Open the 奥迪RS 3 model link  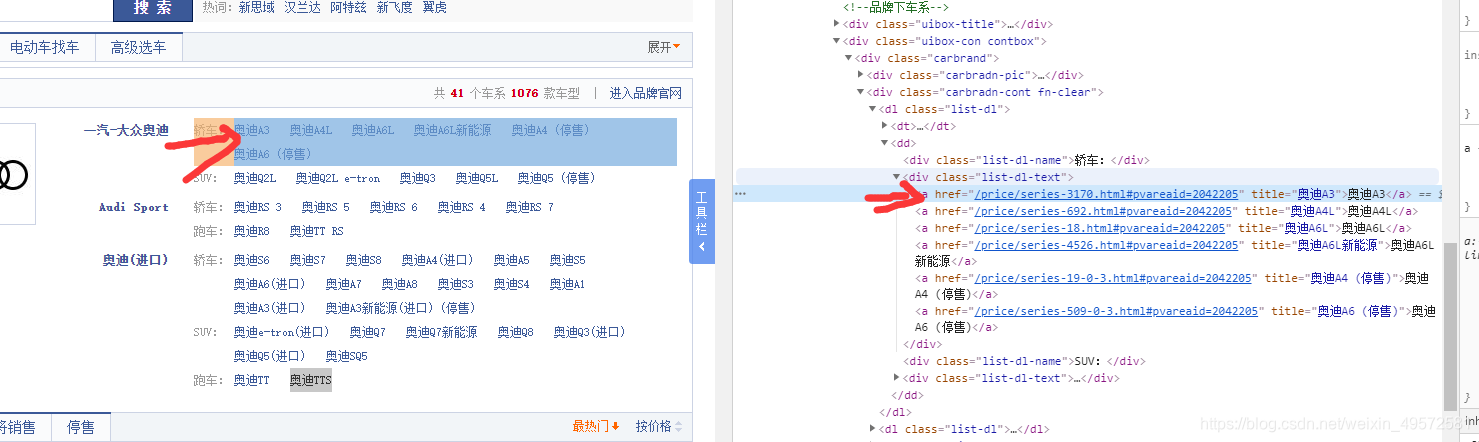click(258, 207)
